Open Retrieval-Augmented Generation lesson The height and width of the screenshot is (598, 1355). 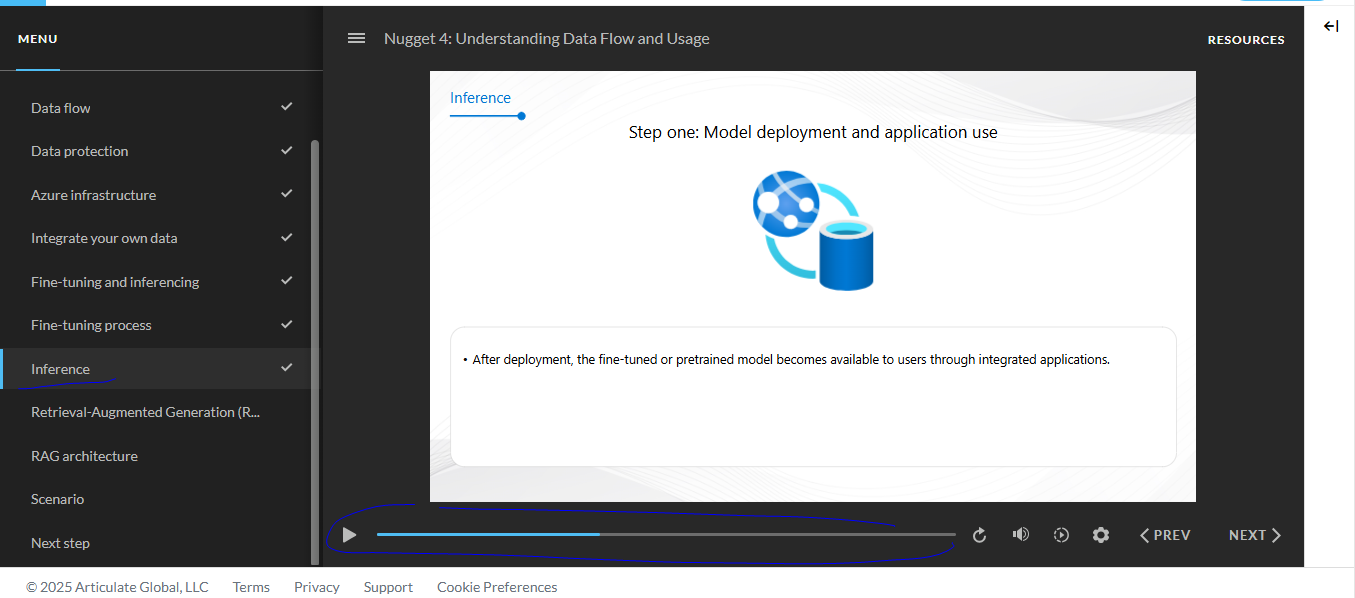[x=161, y=412]
